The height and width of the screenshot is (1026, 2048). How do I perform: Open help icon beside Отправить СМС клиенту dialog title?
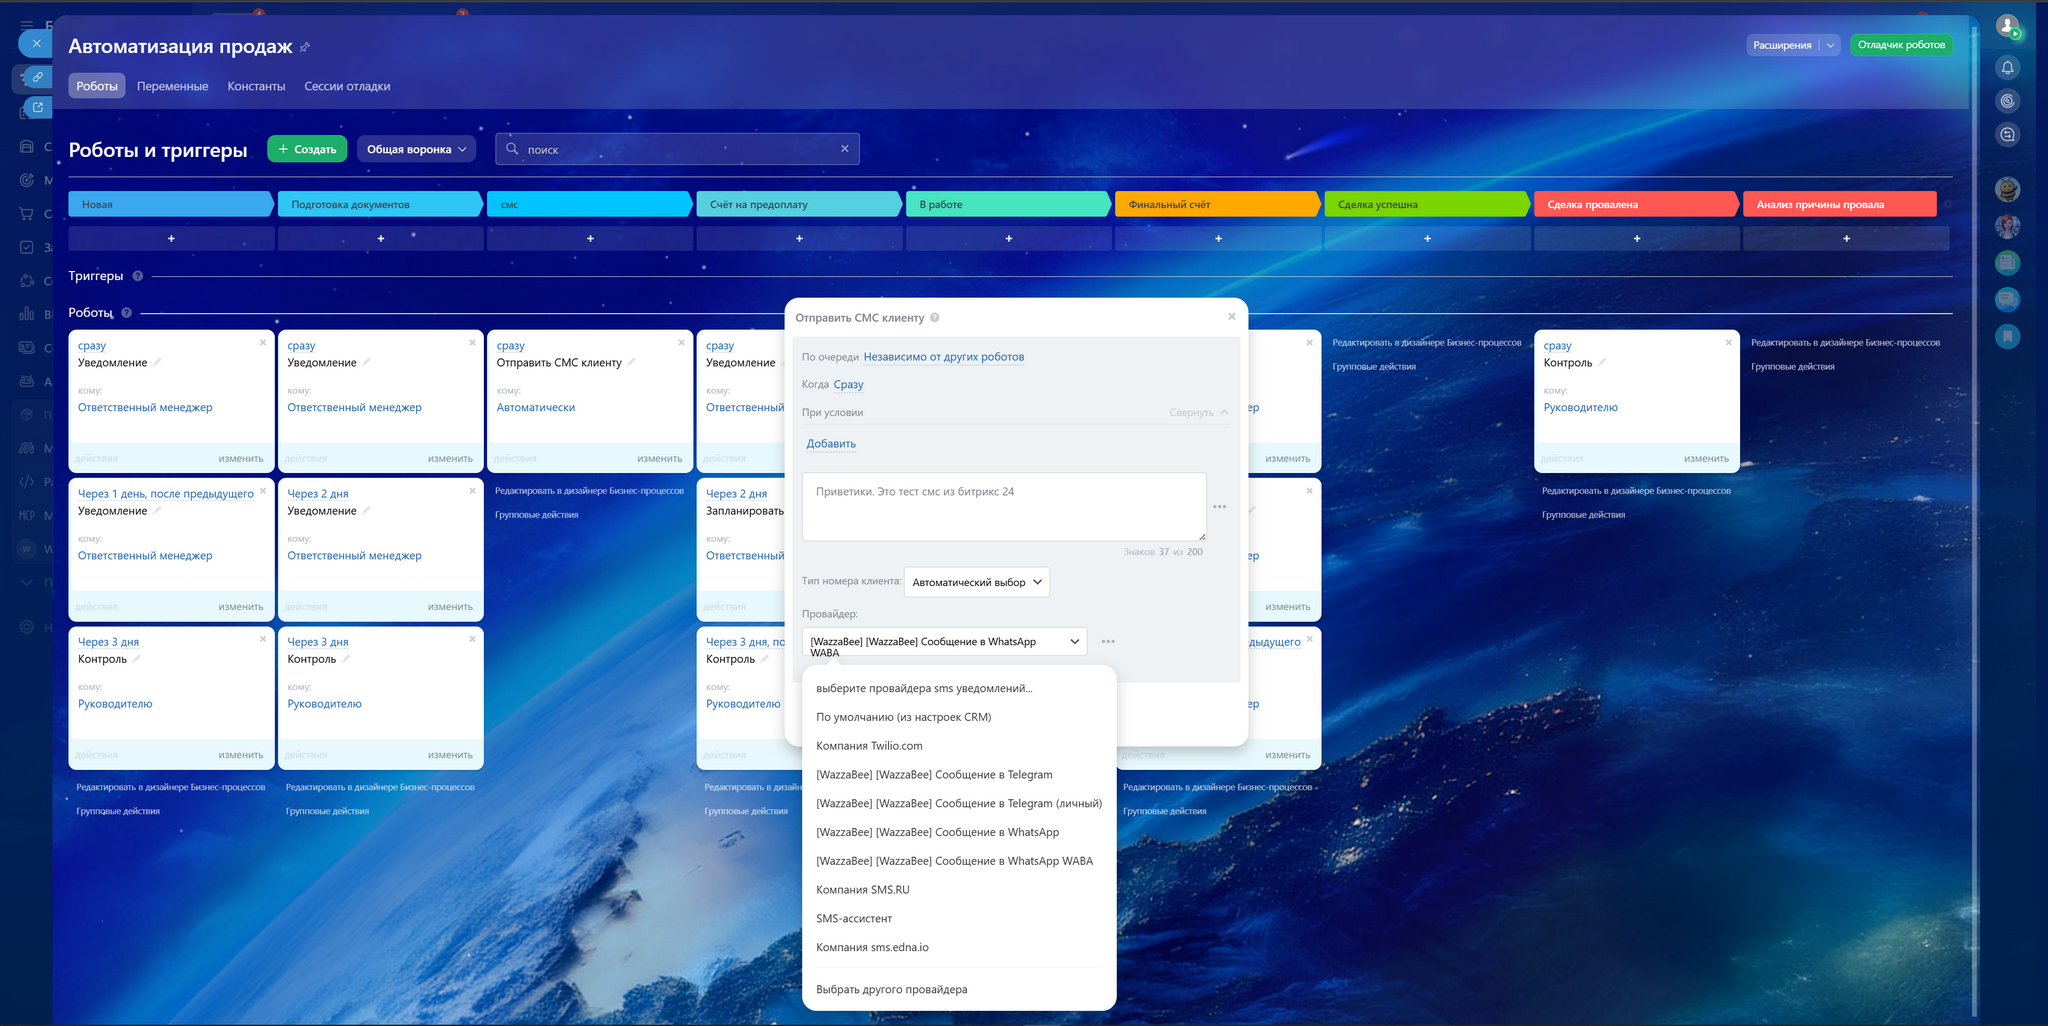(935, 318)
